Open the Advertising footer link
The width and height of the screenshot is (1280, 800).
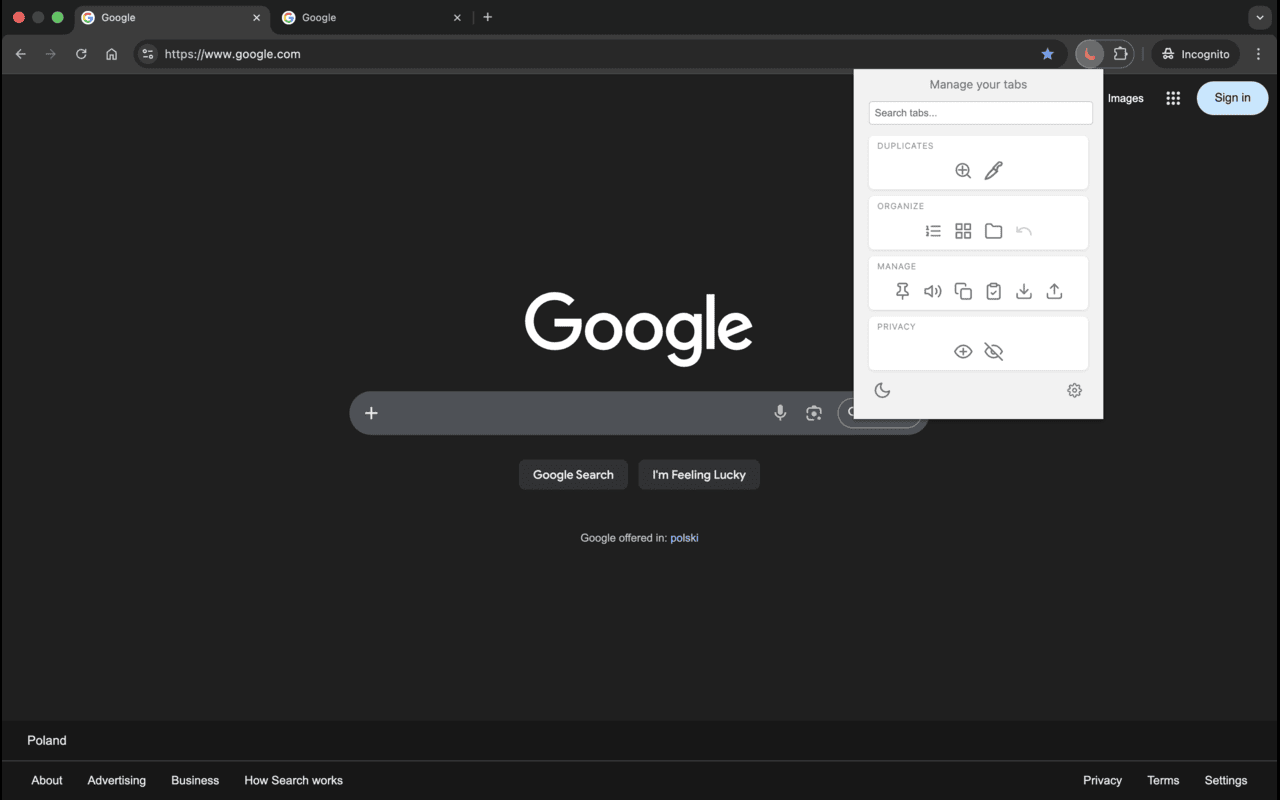(x=116, y=781)
